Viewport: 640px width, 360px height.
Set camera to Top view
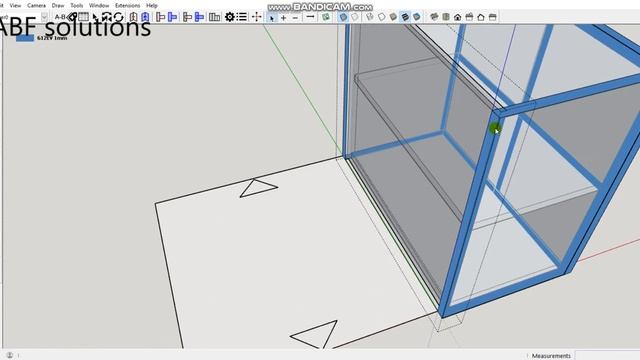pyautogui.click(x=446, y=17)
